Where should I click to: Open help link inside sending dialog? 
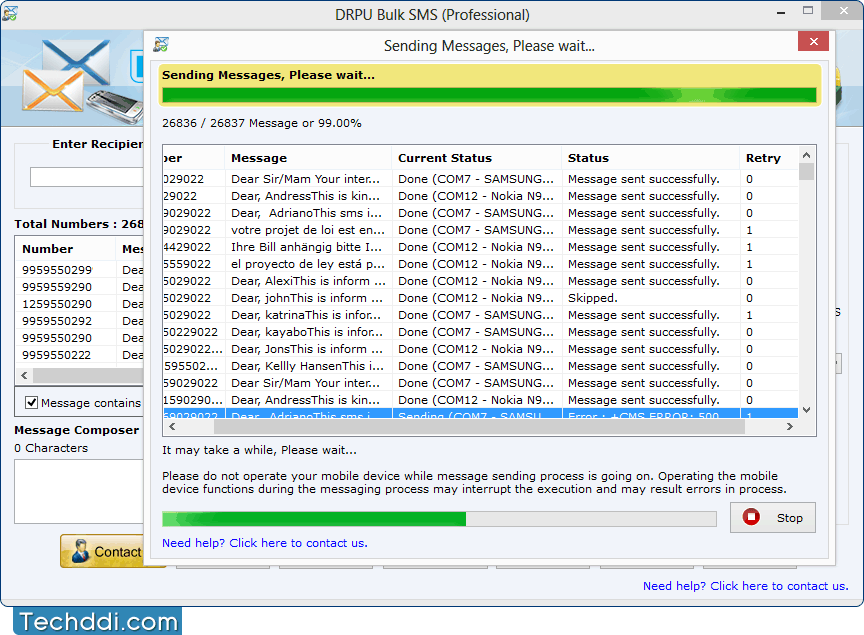tap(264, 543)
